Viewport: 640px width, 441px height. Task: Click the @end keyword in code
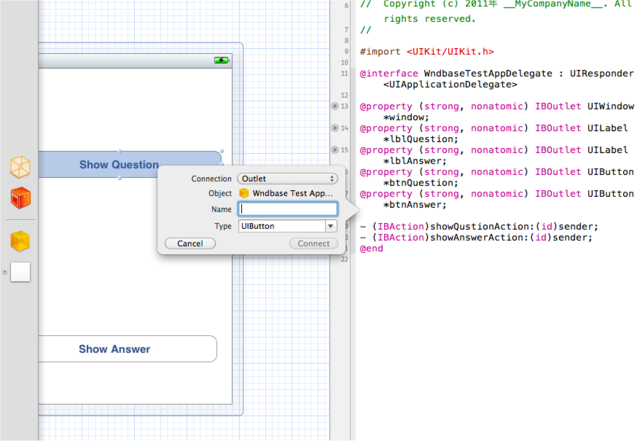click(x=371, y=248)
